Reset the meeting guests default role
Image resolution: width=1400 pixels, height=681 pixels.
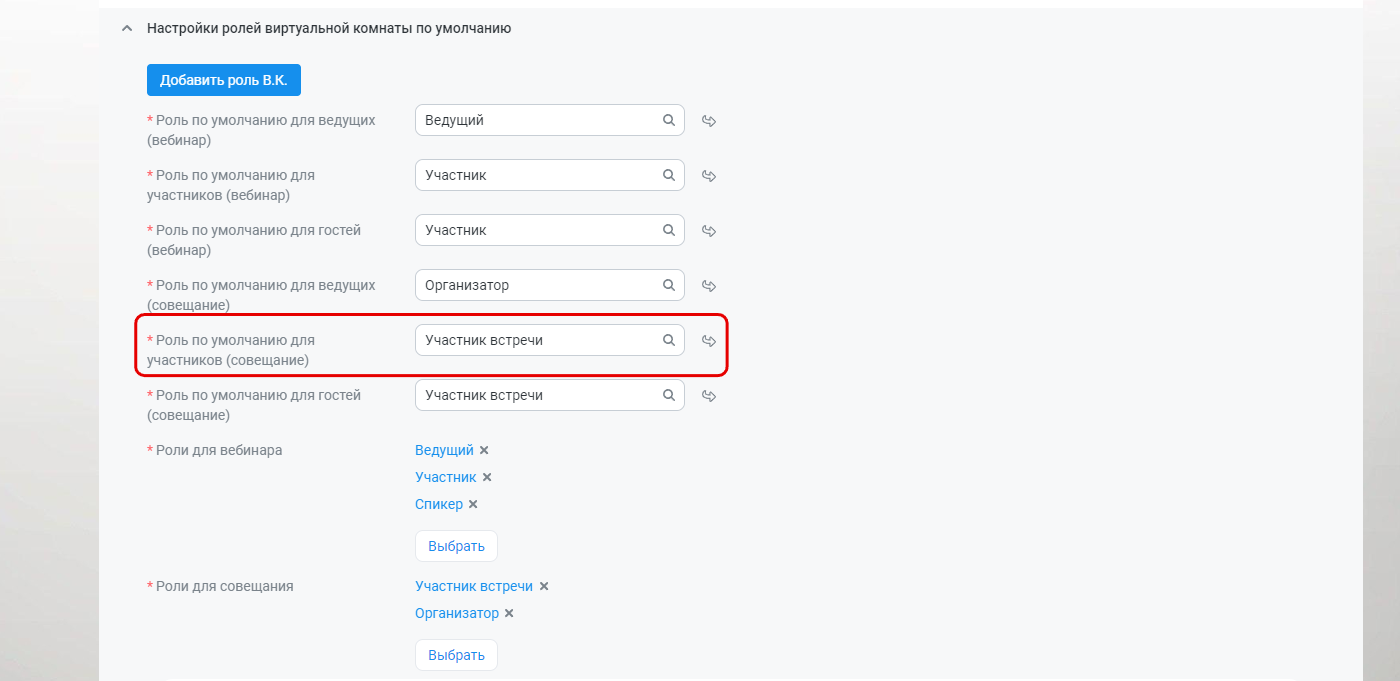(x=709, y=396)
